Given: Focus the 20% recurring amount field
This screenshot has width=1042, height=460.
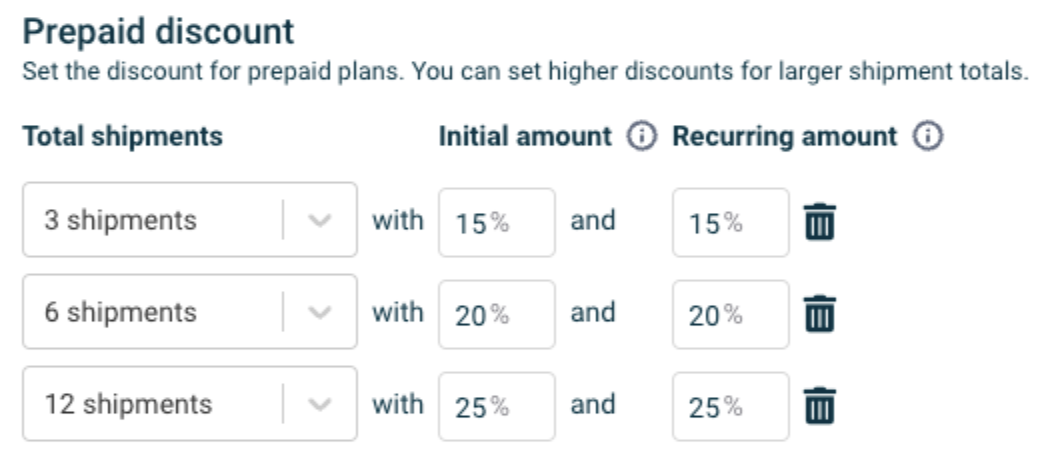Looking at the screenshot, I should pyautogui.click(x=731, y=314).
